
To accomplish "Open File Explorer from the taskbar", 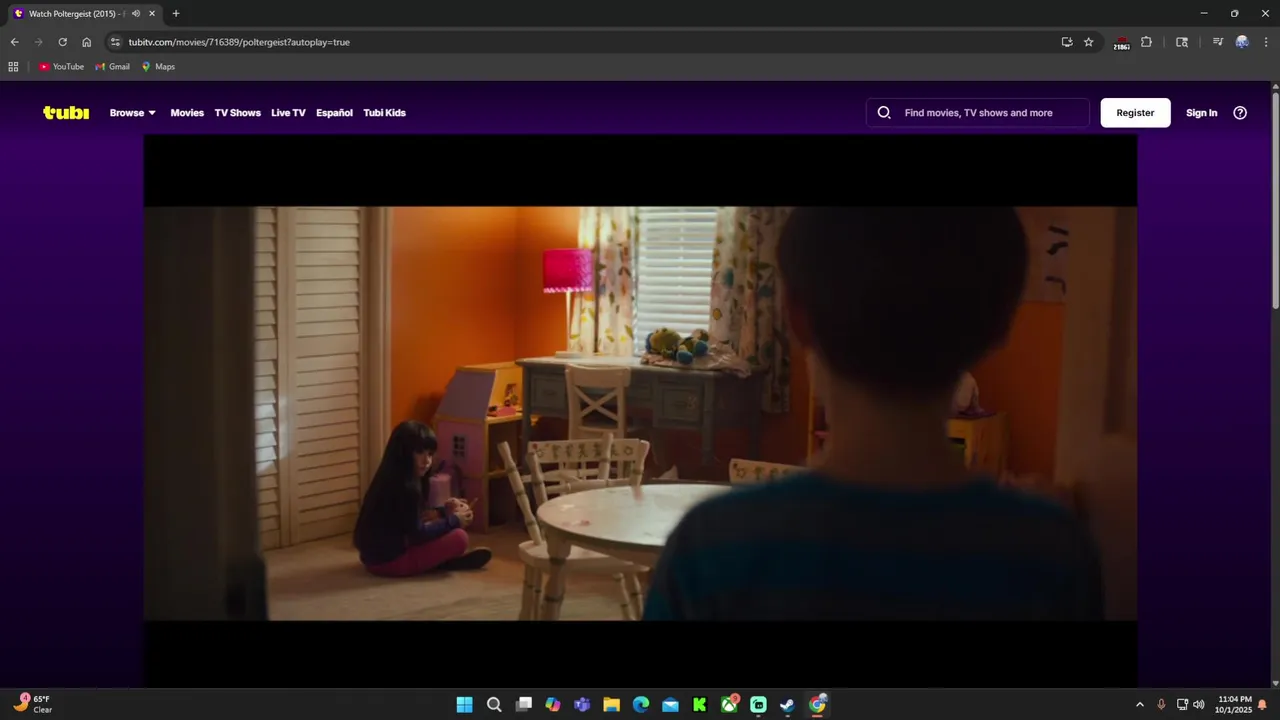I will pos(611,705).
